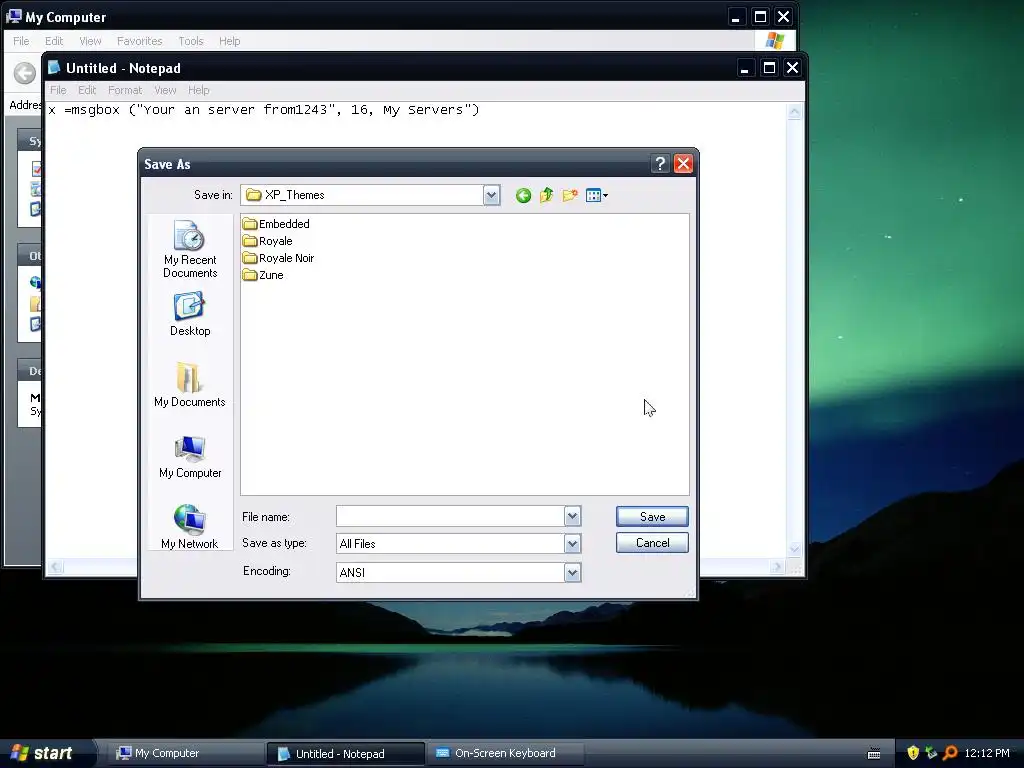Click the Safely Remove Hardware tray icon
The image size is (1024, 768).
[931, 753]
